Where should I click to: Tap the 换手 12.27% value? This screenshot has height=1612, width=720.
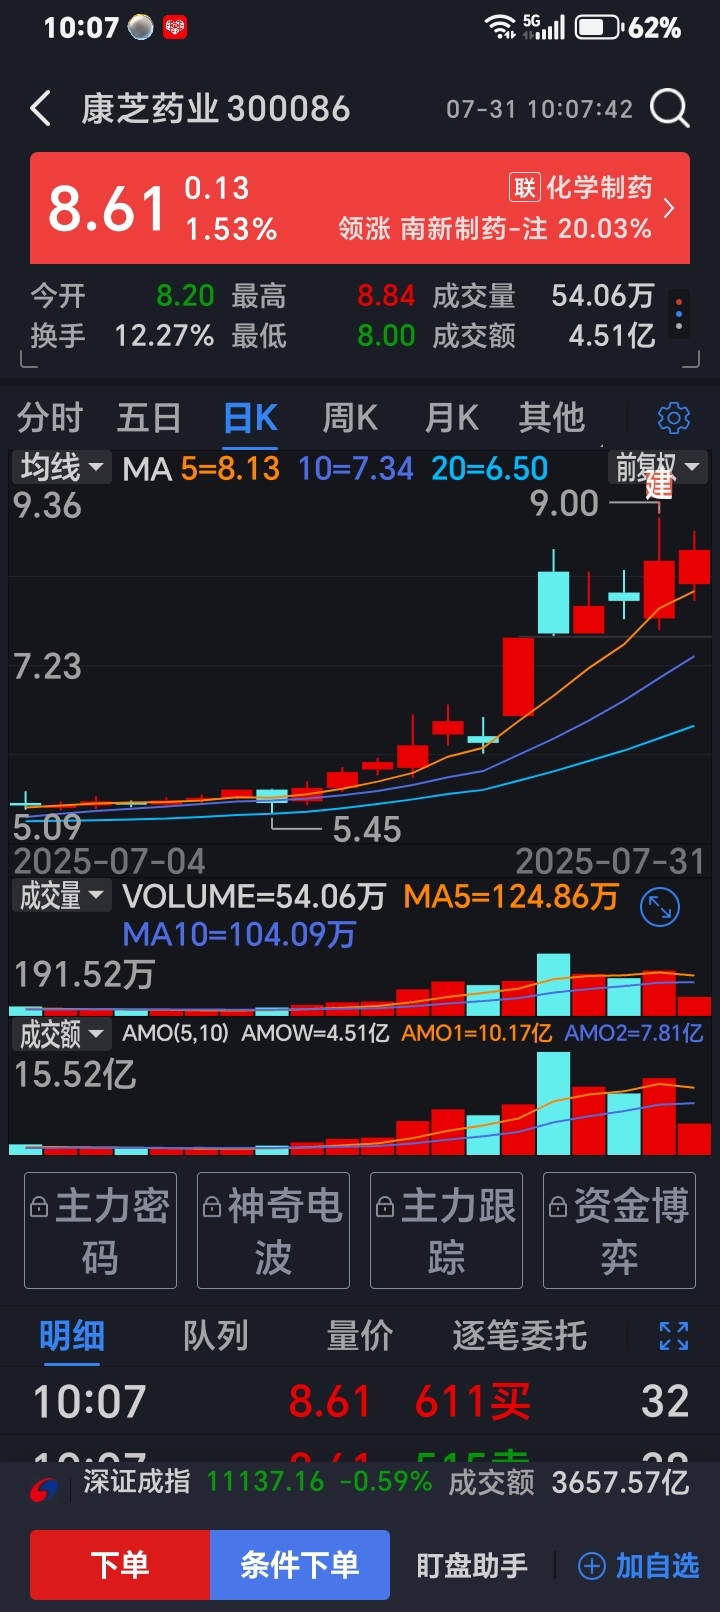click(x=164, y=335)
